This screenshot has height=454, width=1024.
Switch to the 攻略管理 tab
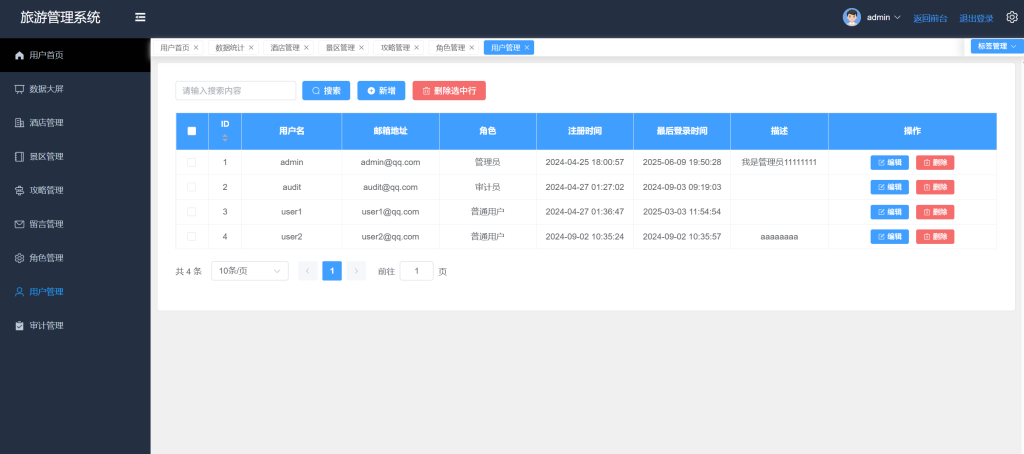tap(395, 48)
